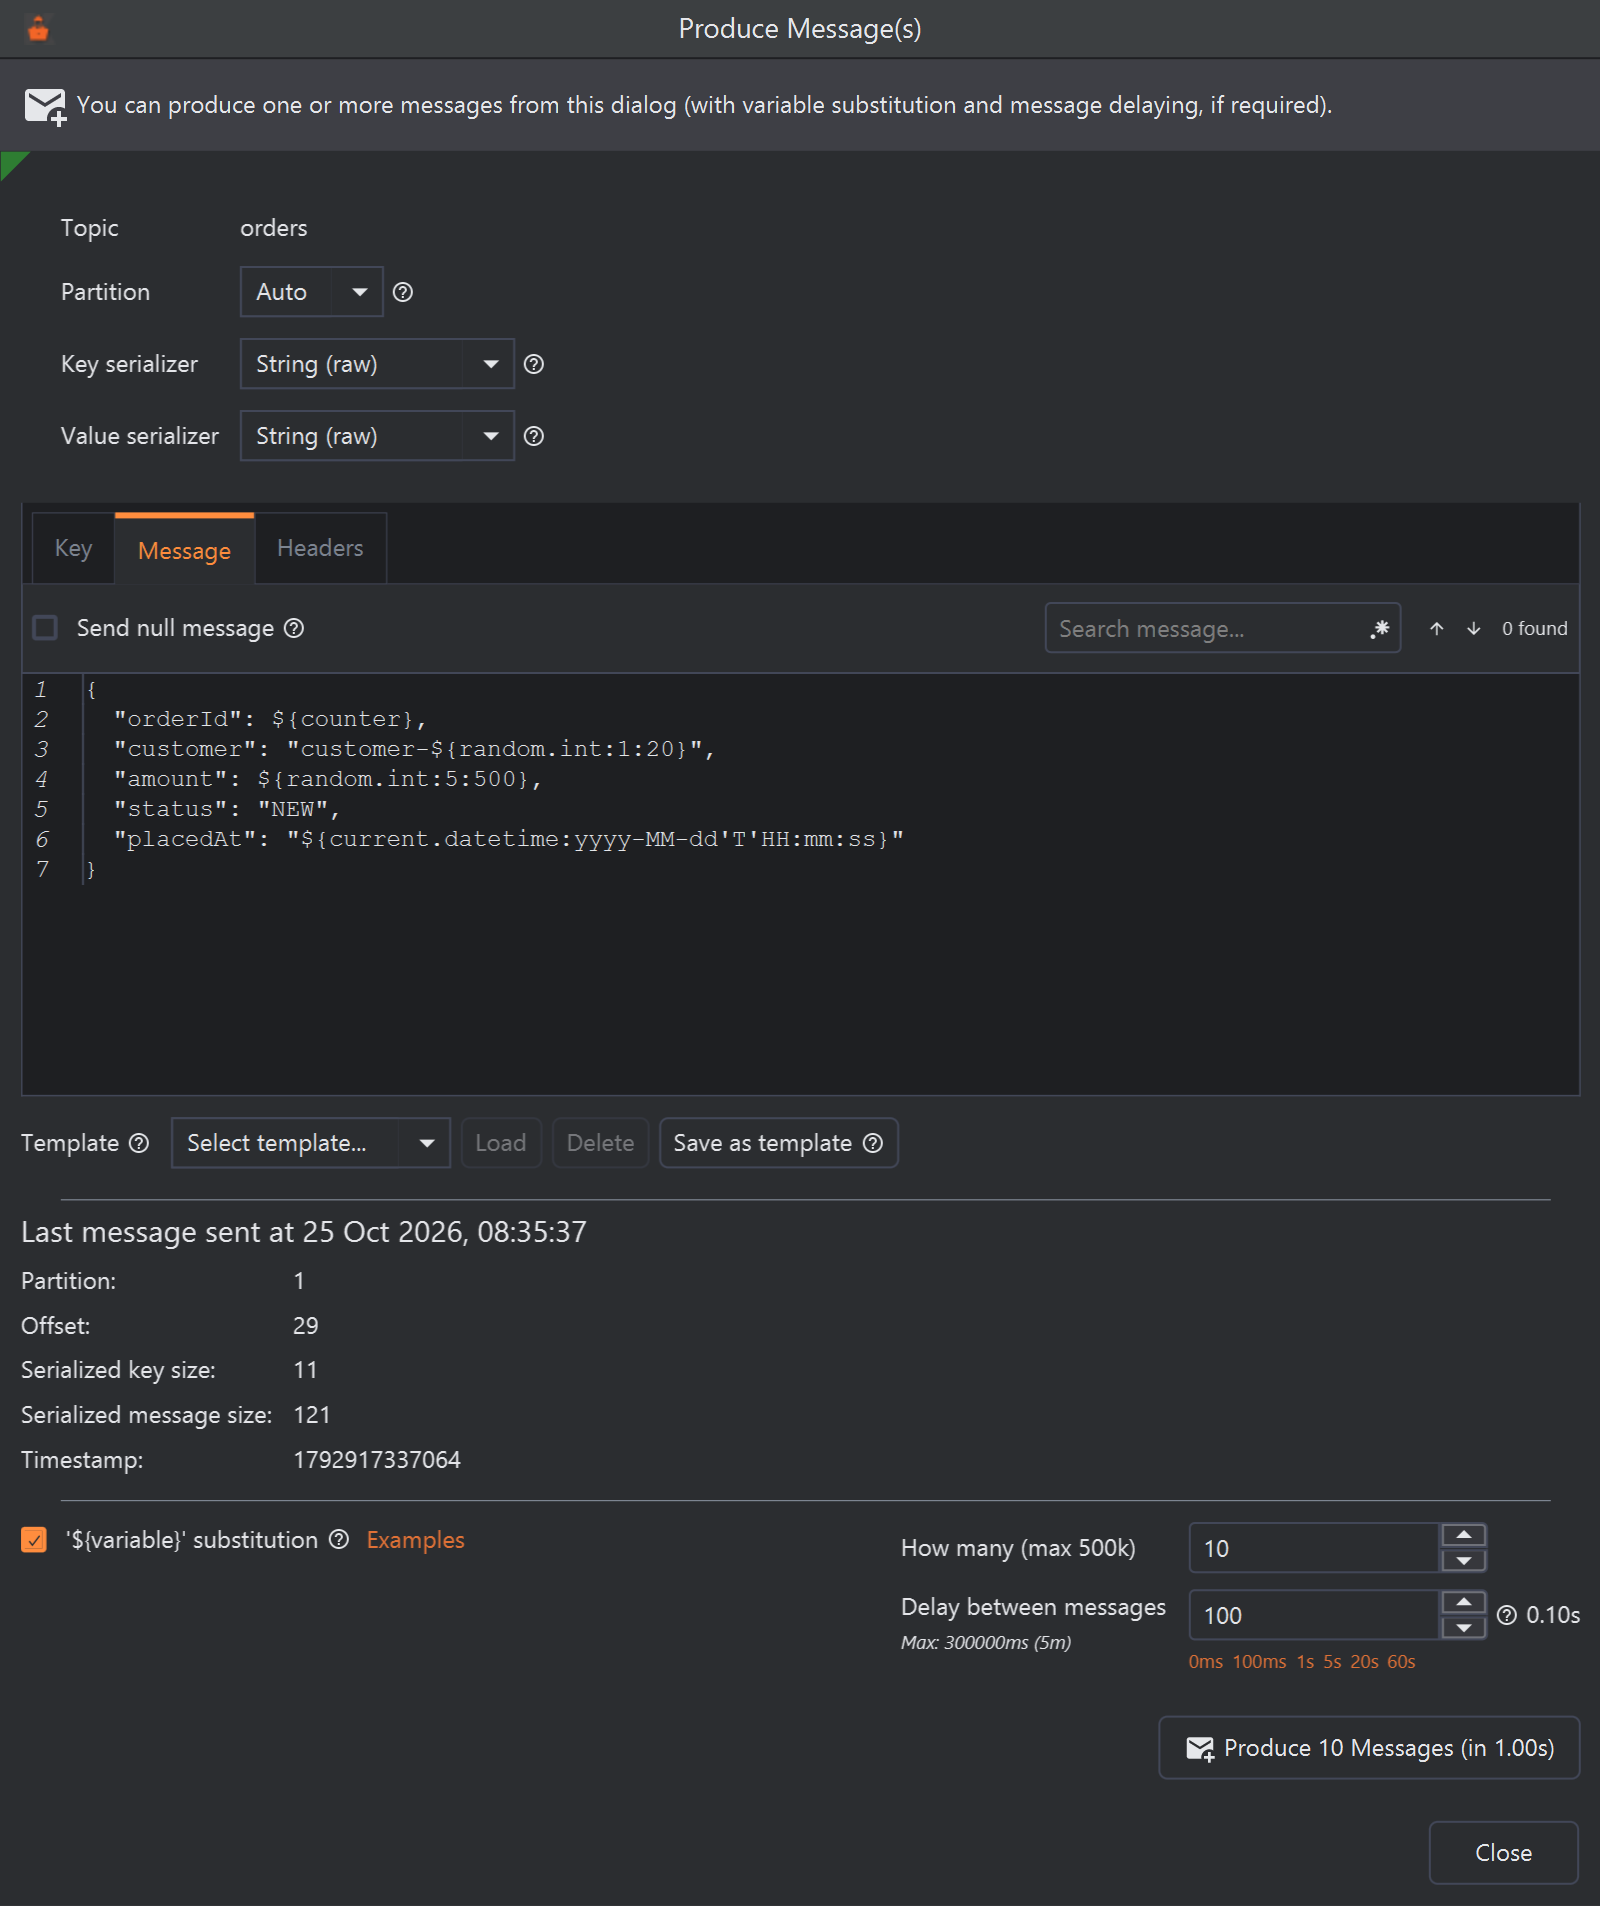The image size is (1600, 1906).
Task: Click the Serialized message size value 121
Action: pos(311,1415)
